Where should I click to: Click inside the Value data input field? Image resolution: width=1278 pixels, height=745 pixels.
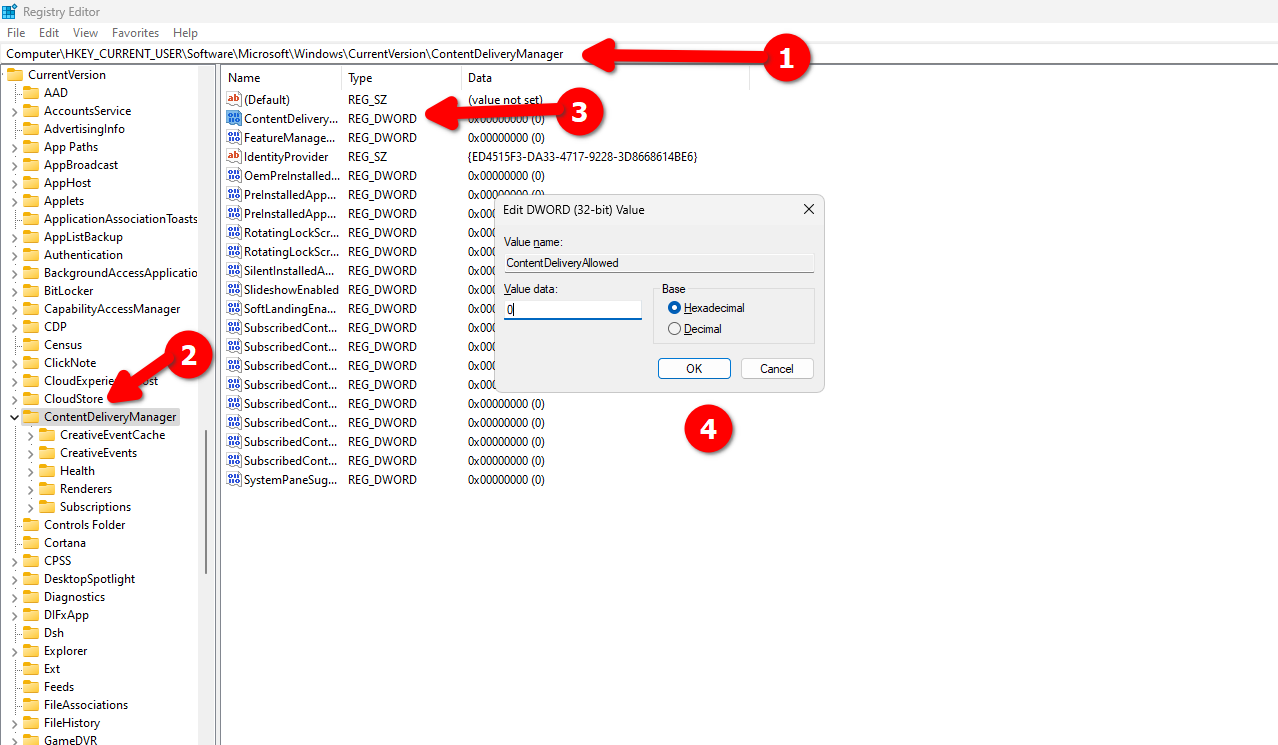point(570,310)
